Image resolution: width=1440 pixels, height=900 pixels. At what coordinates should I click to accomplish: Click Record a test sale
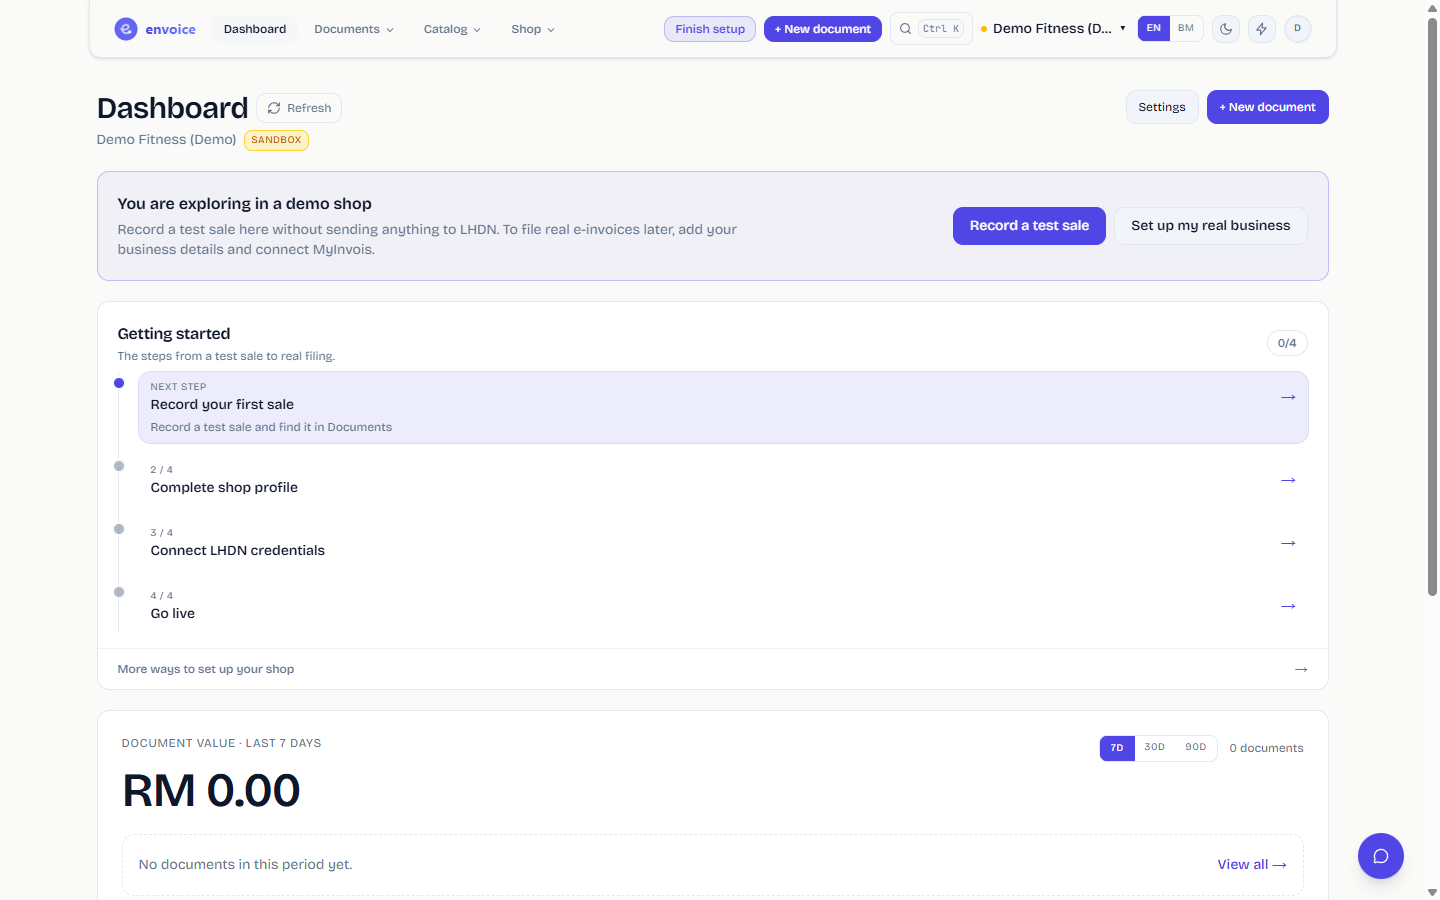(x=1029, y=226)
